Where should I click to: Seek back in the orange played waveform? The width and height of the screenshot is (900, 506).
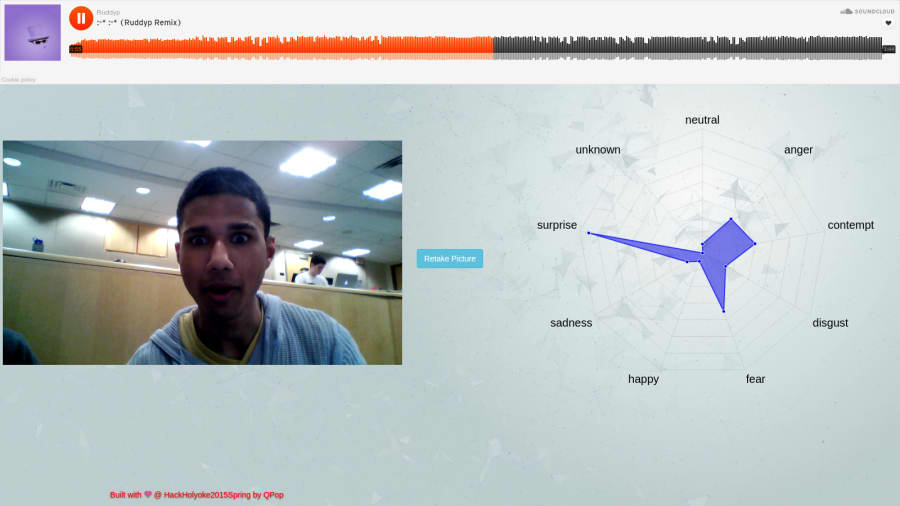[281, 47]
